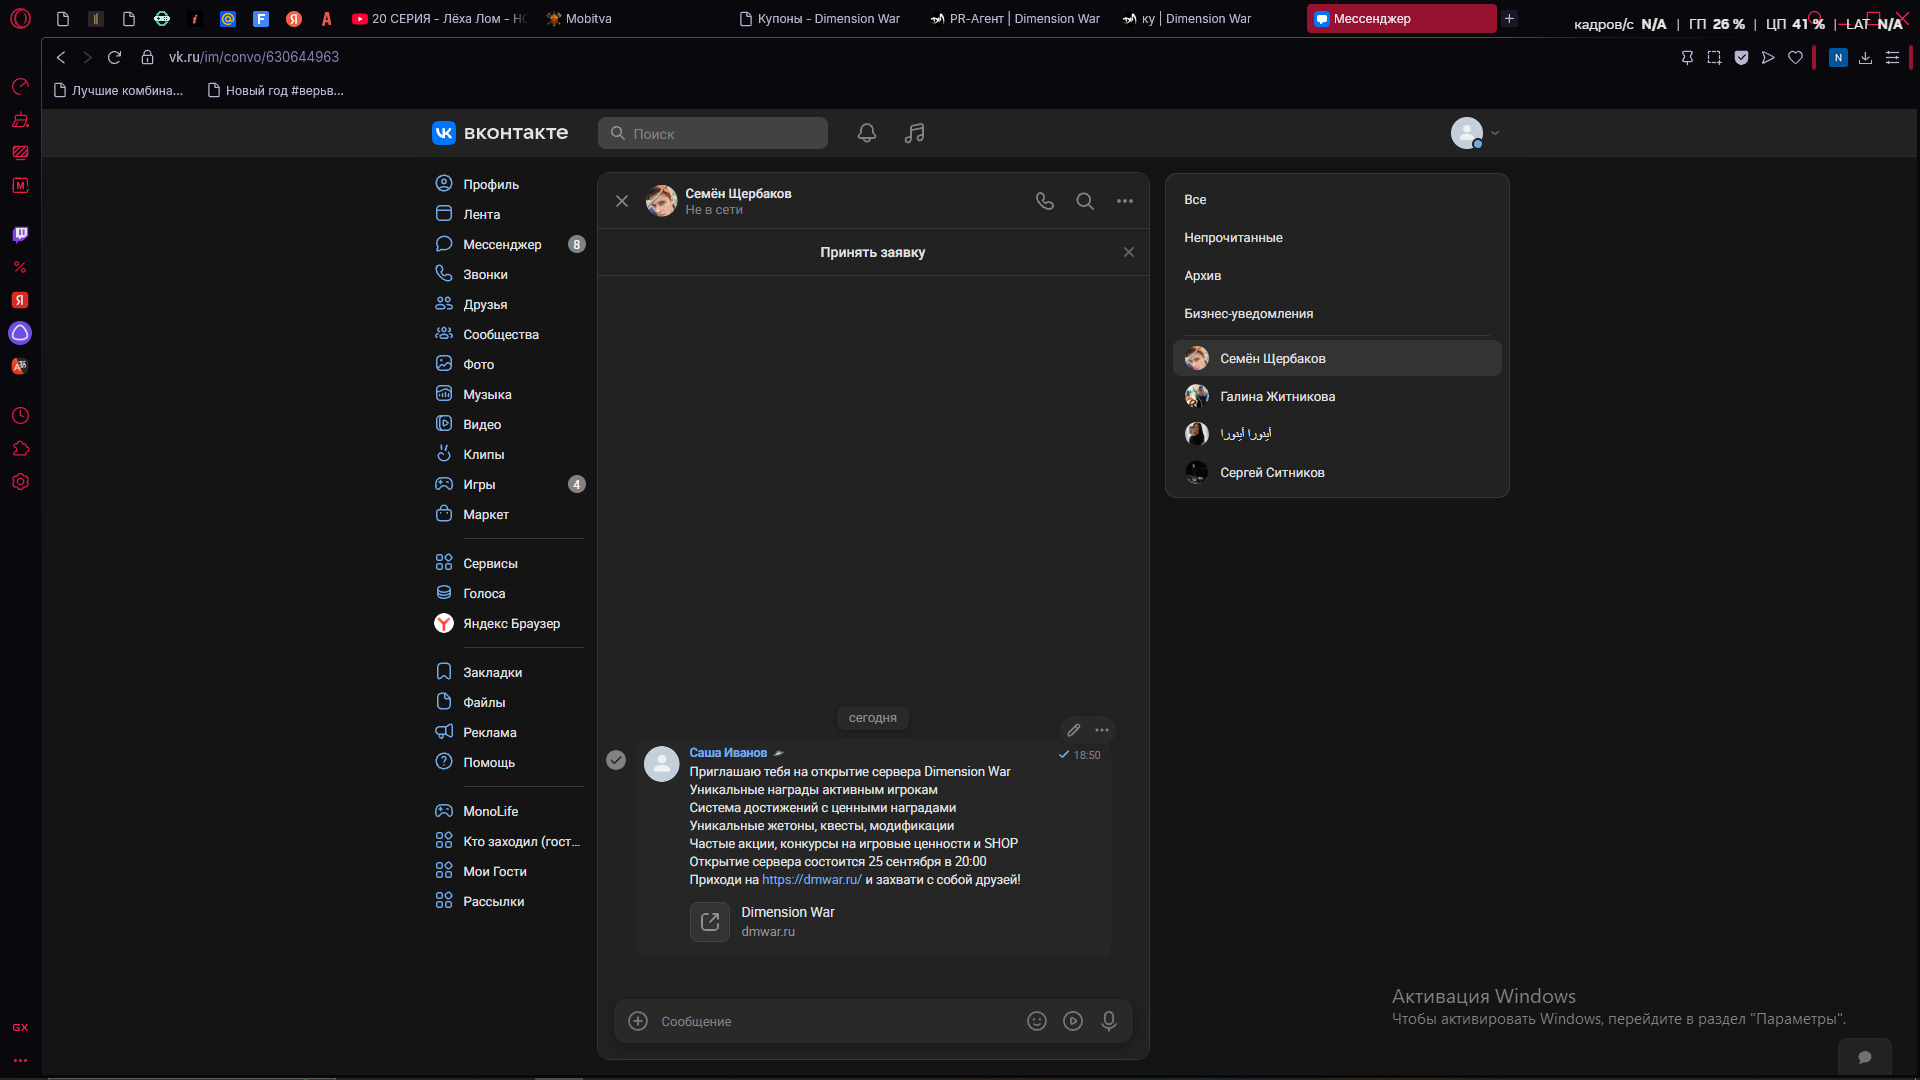1920x1080 pixels.
Task: Select the Все chats filter
Action: click(x=1337, y=200)
